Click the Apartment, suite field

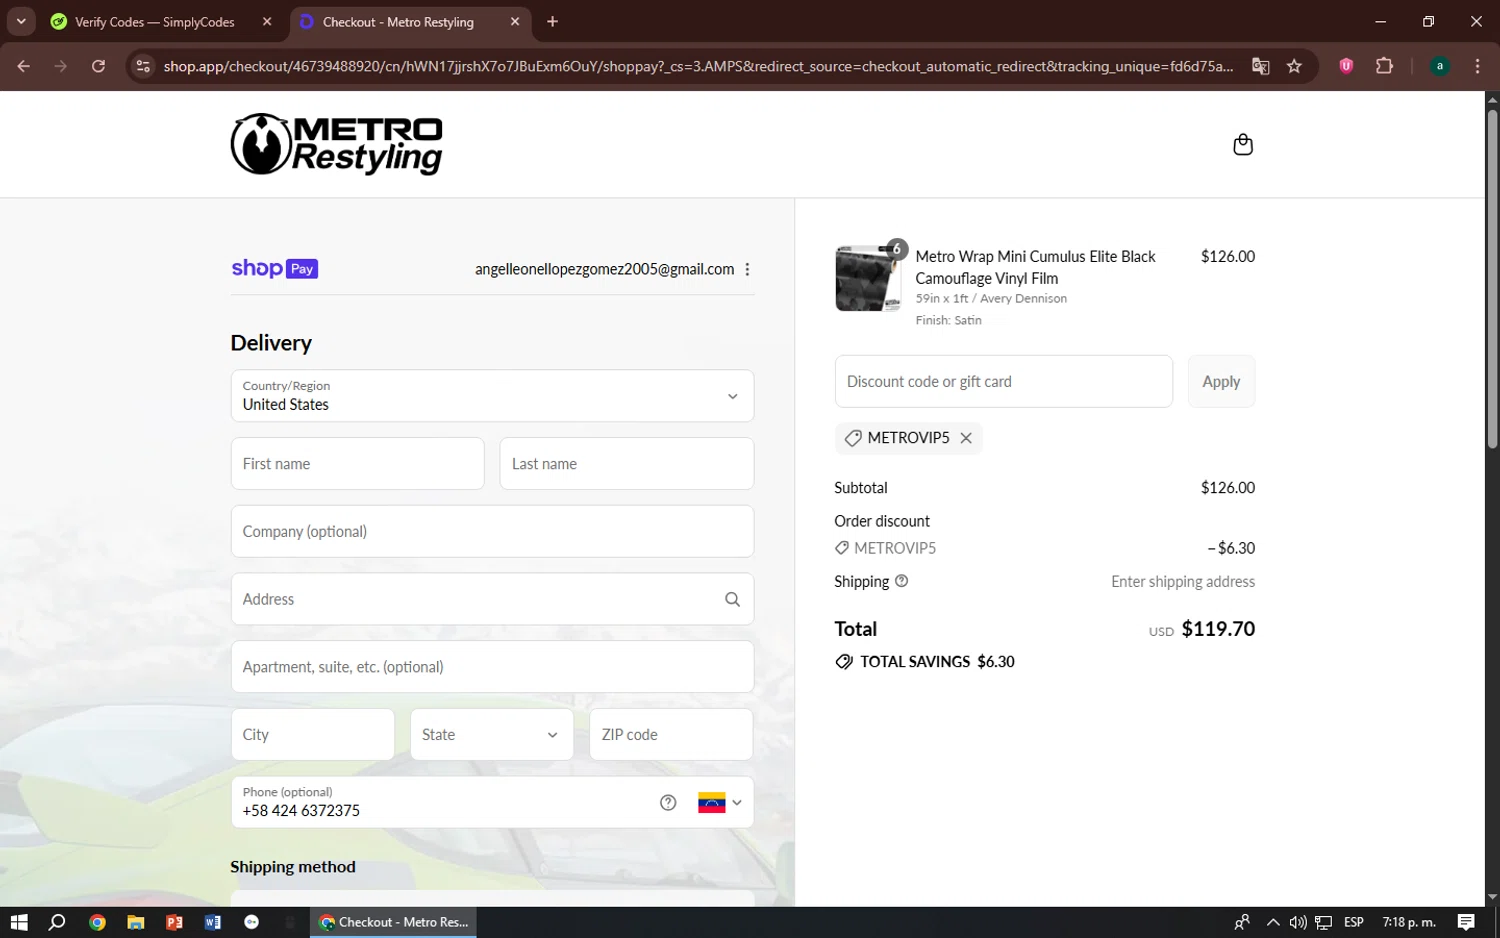492,667
